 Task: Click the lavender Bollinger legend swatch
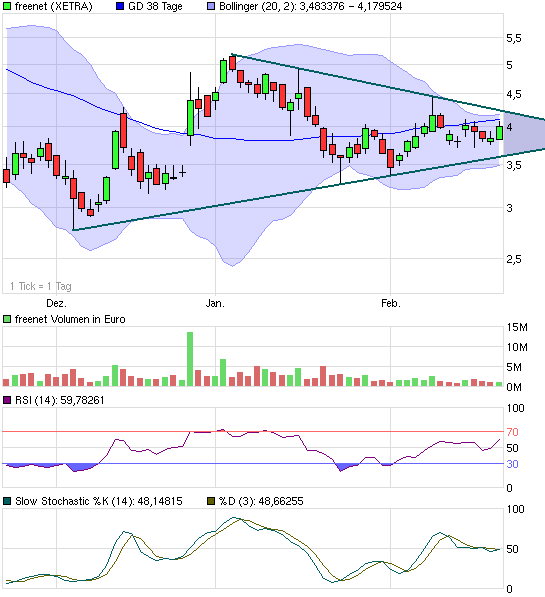point(211,6)
